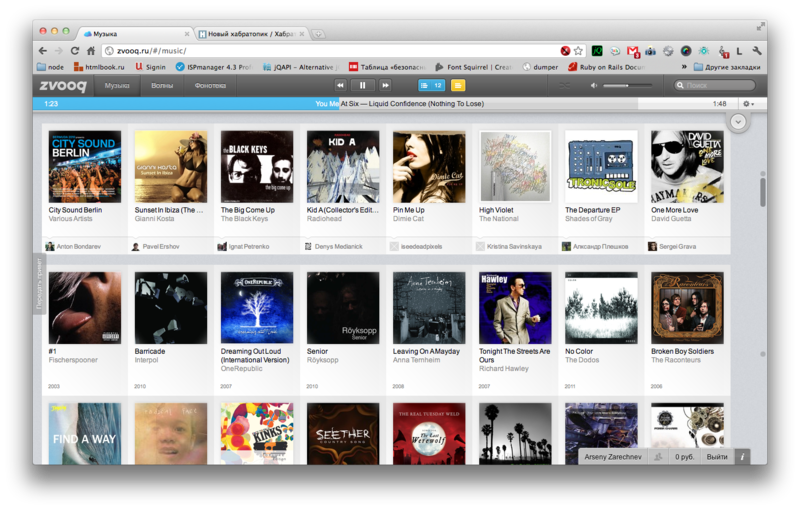Screen dimensions: 800x510
Task: Click the page vertical scrollbar handle
Action: pos(763,191)
